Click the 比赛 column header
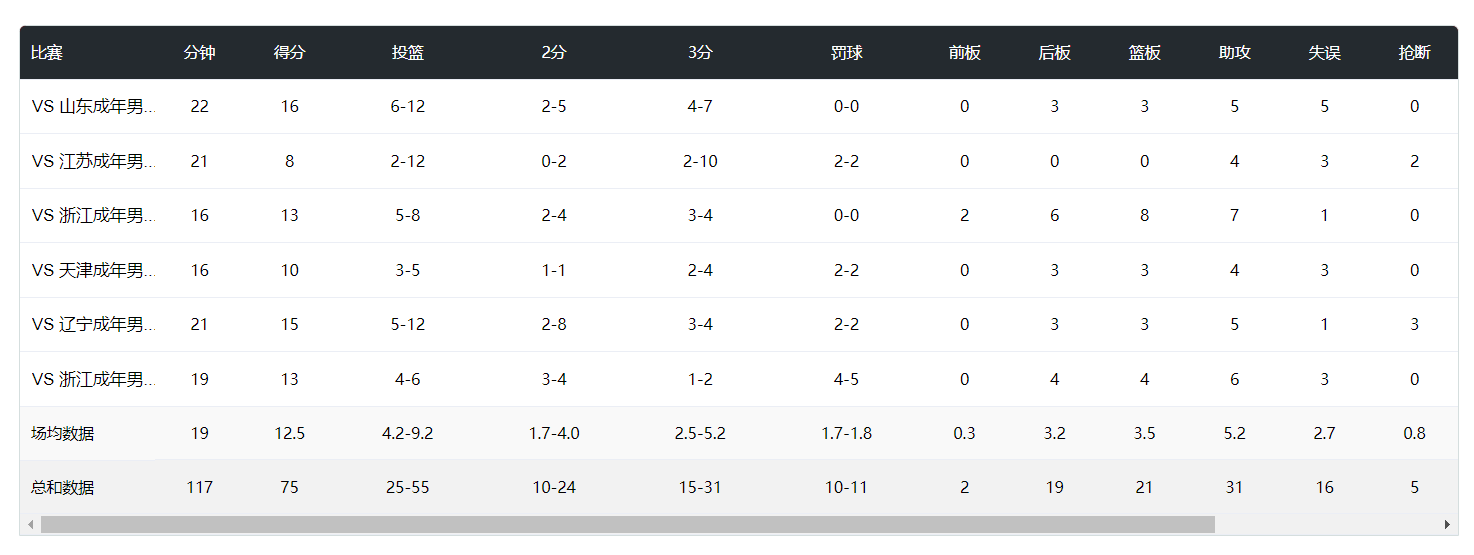The image size is (1474, 555). (47, 53)
